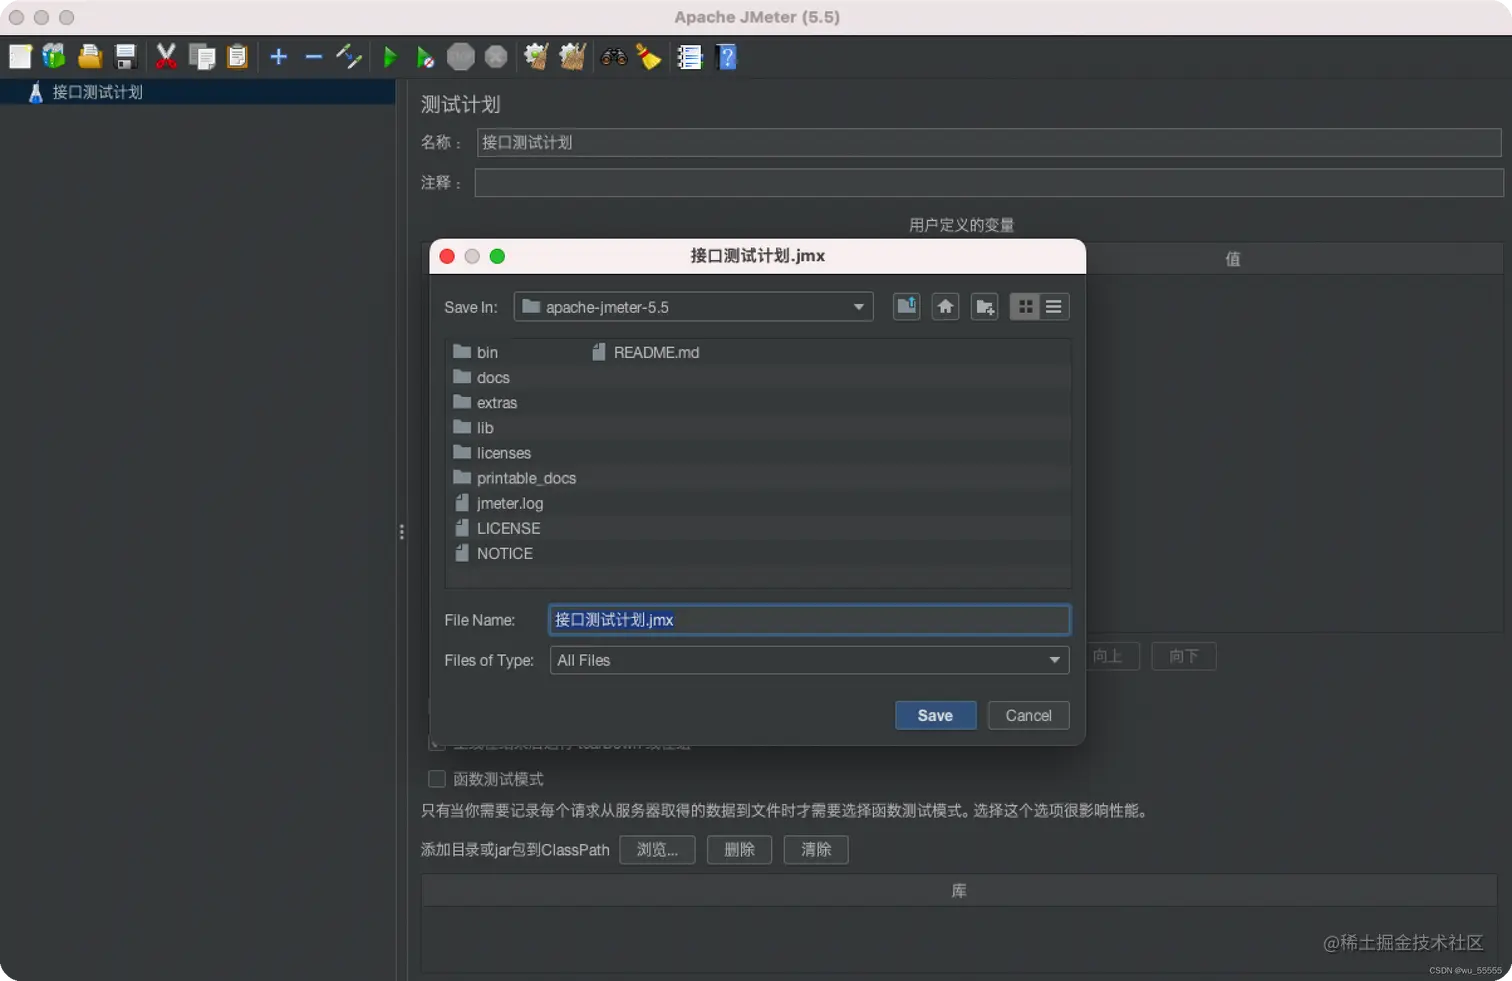
Task: Select the README.md file
Action: click(646, 352)
